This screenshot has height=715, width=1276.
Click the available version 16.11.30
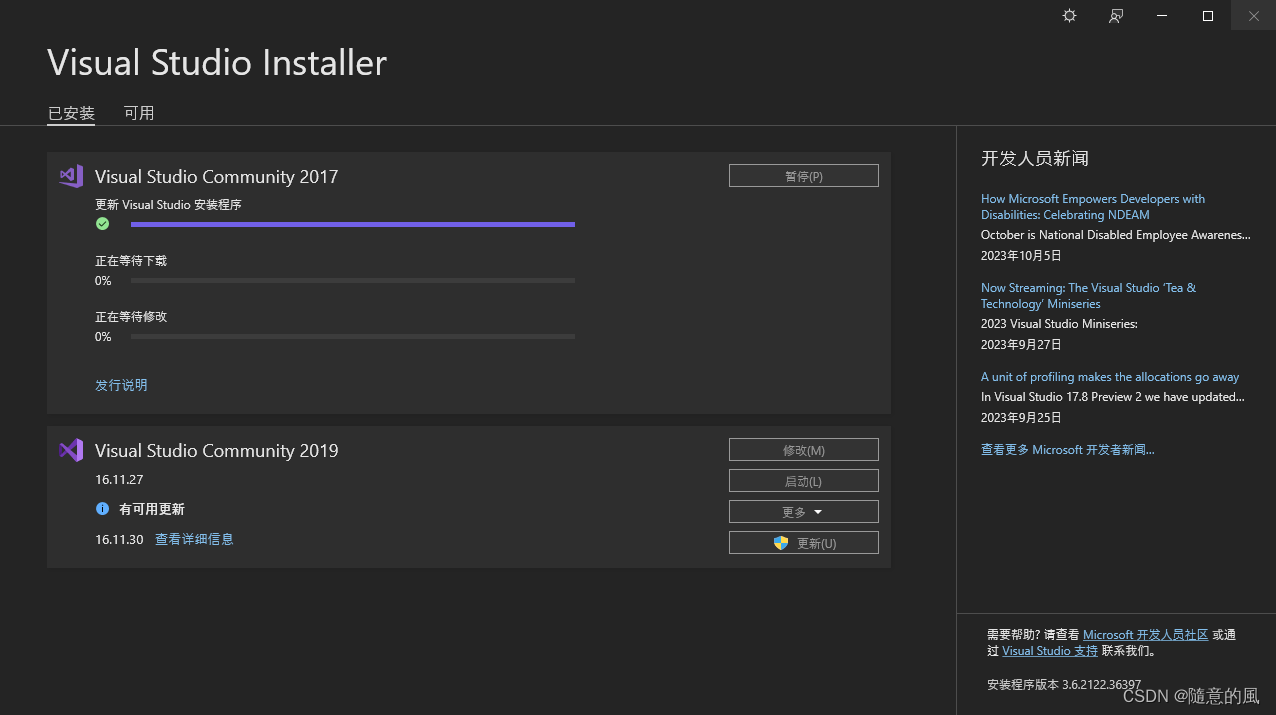coord(119,539)
